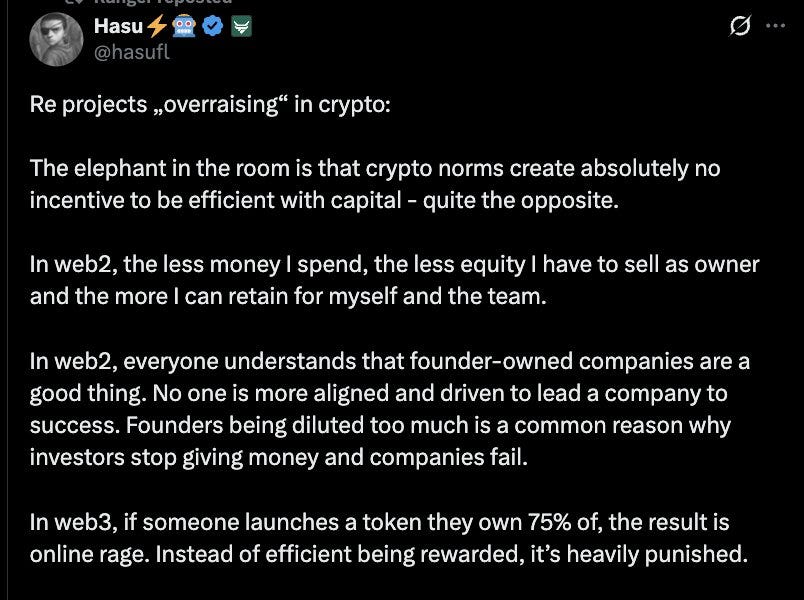The height and width of the screenshot is (600, 804).
Task: Click the 'elephant in the room' paragraph
Action: pos(375,183)
